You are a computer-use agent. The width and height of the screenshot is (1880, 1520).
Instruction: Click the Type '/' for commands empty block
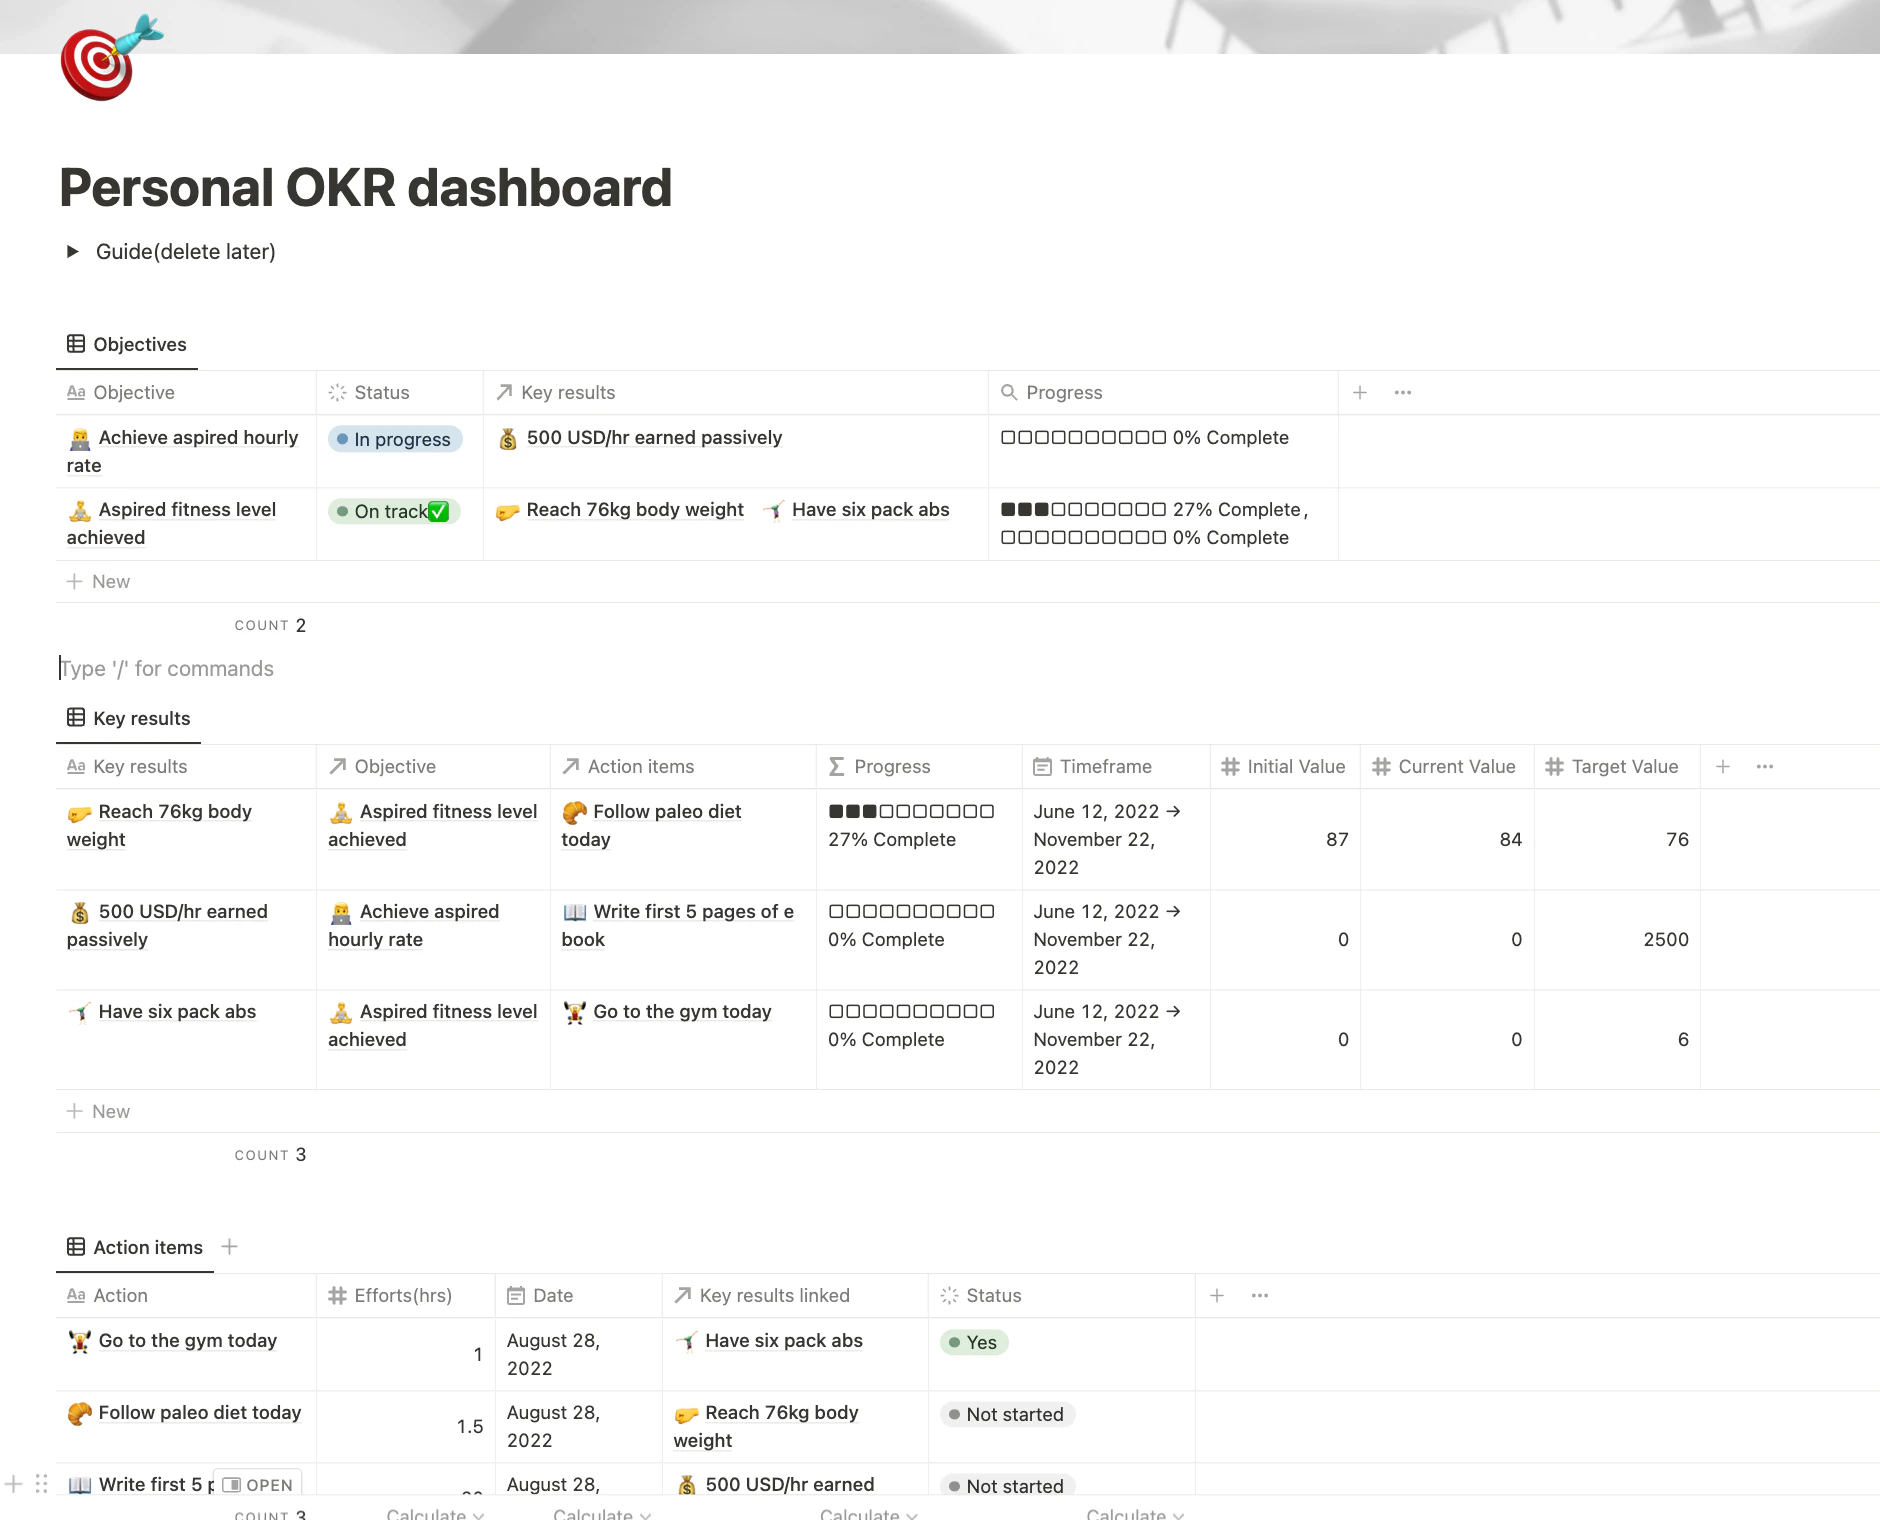pyautogui.click(x=167, y=668)
